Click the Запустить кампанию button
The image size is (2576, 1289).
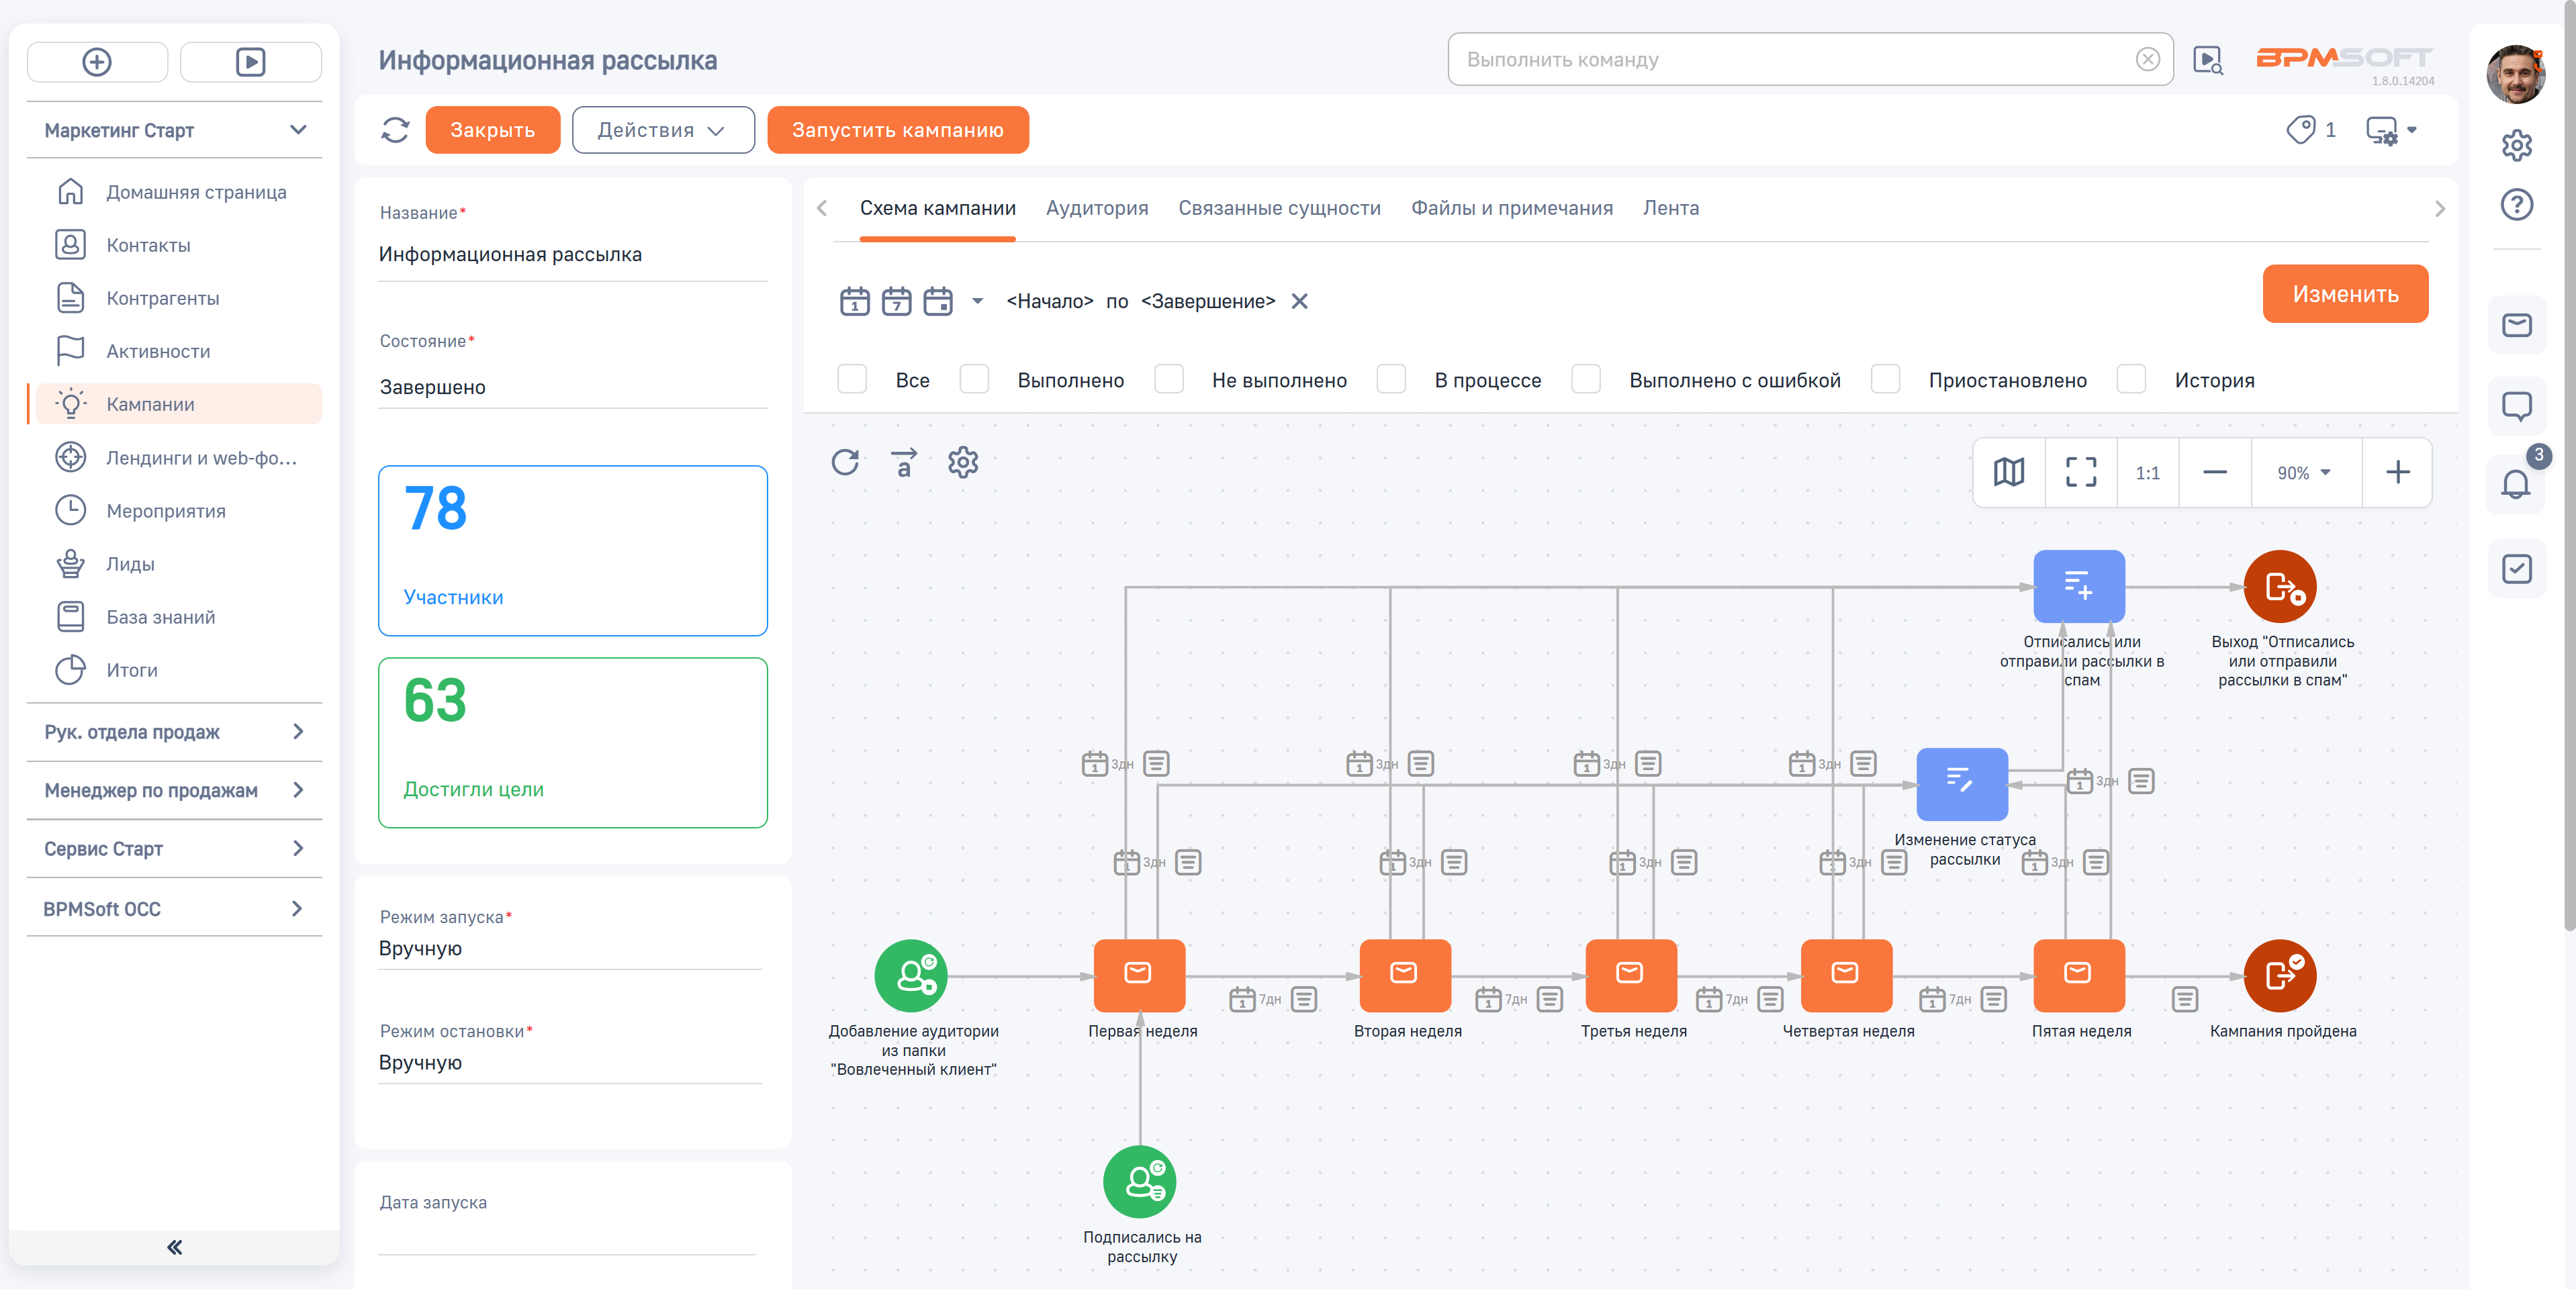tap(897, 130)
